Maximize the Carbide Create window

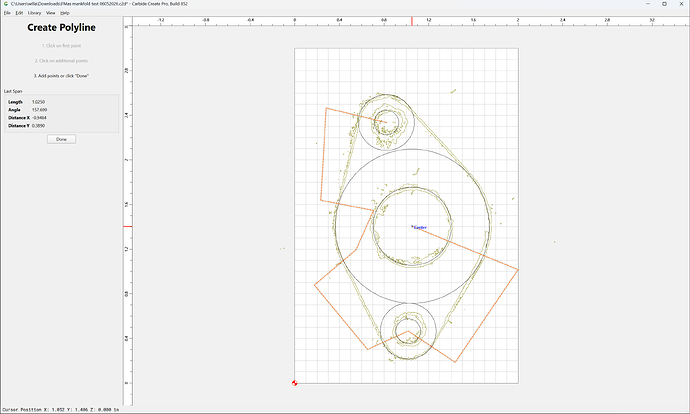[664, 4]
